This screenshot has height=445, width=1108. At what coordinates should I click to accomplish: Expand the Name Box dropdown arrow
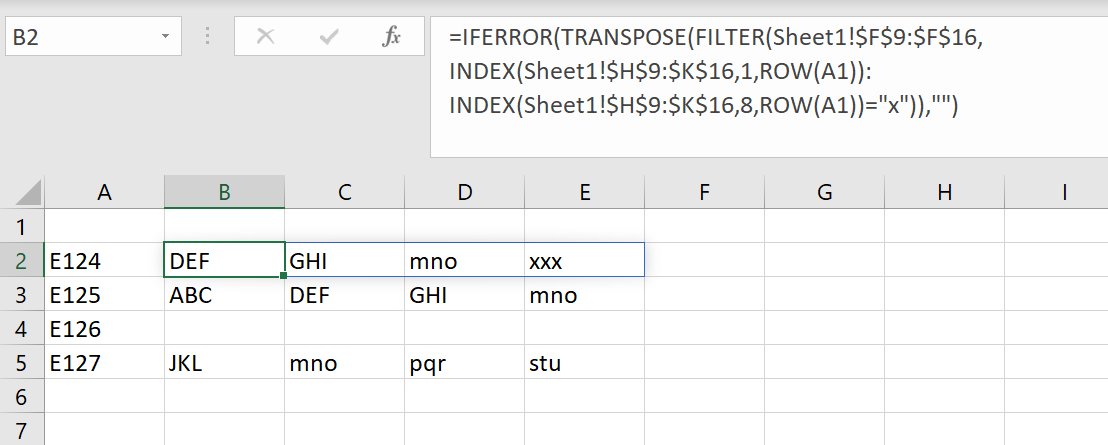[165, 37]
